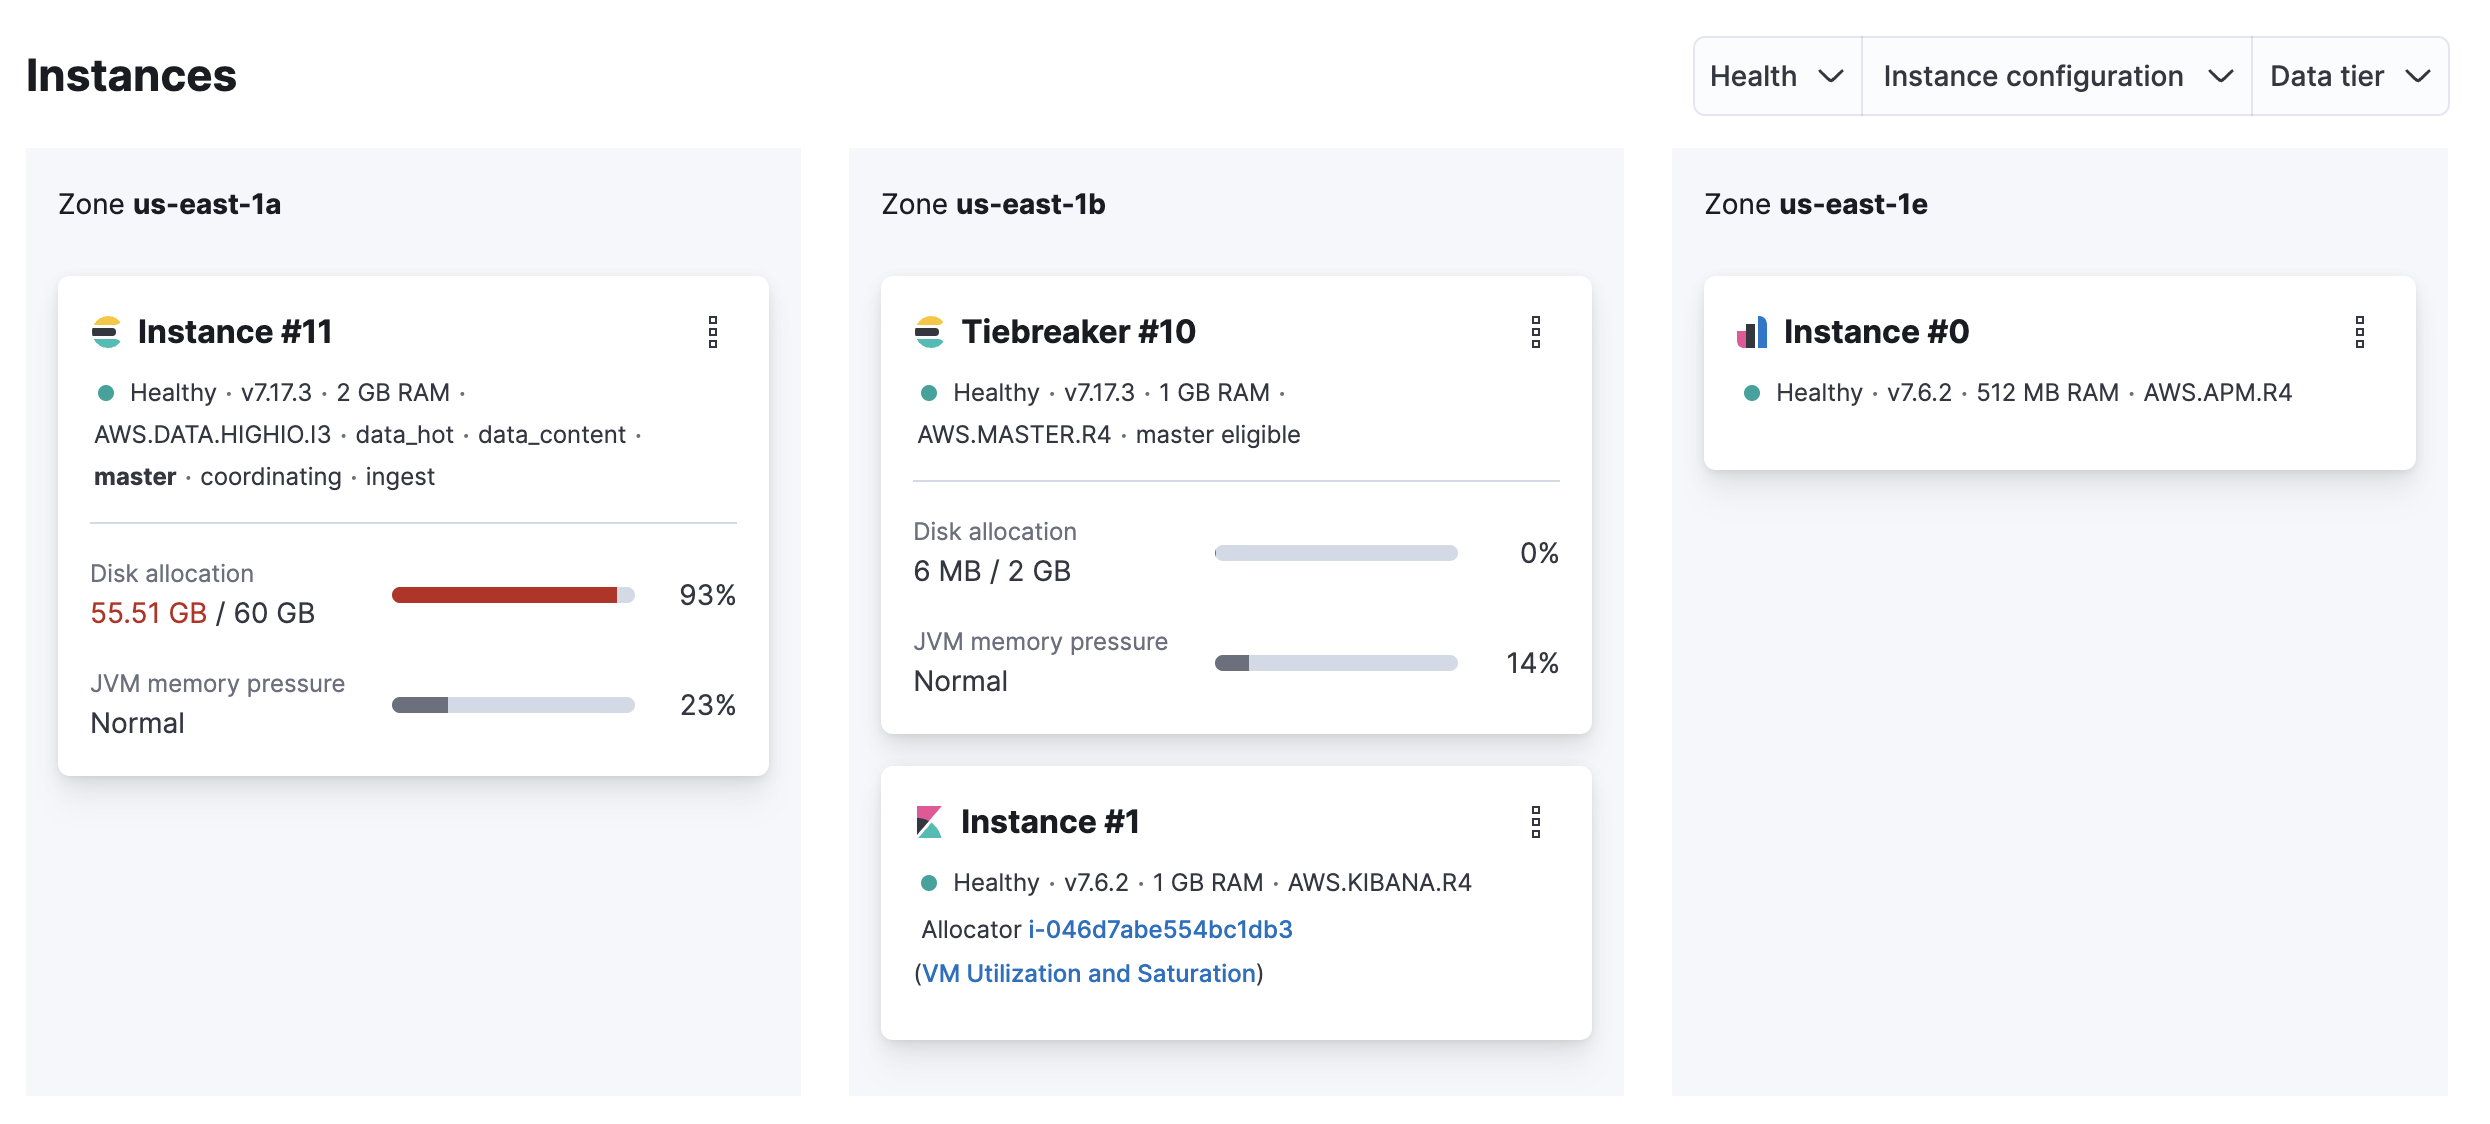Open the actions menu for Instance #1
This screenshot has width=2490, height=1124.
(x=1536, y=822)
